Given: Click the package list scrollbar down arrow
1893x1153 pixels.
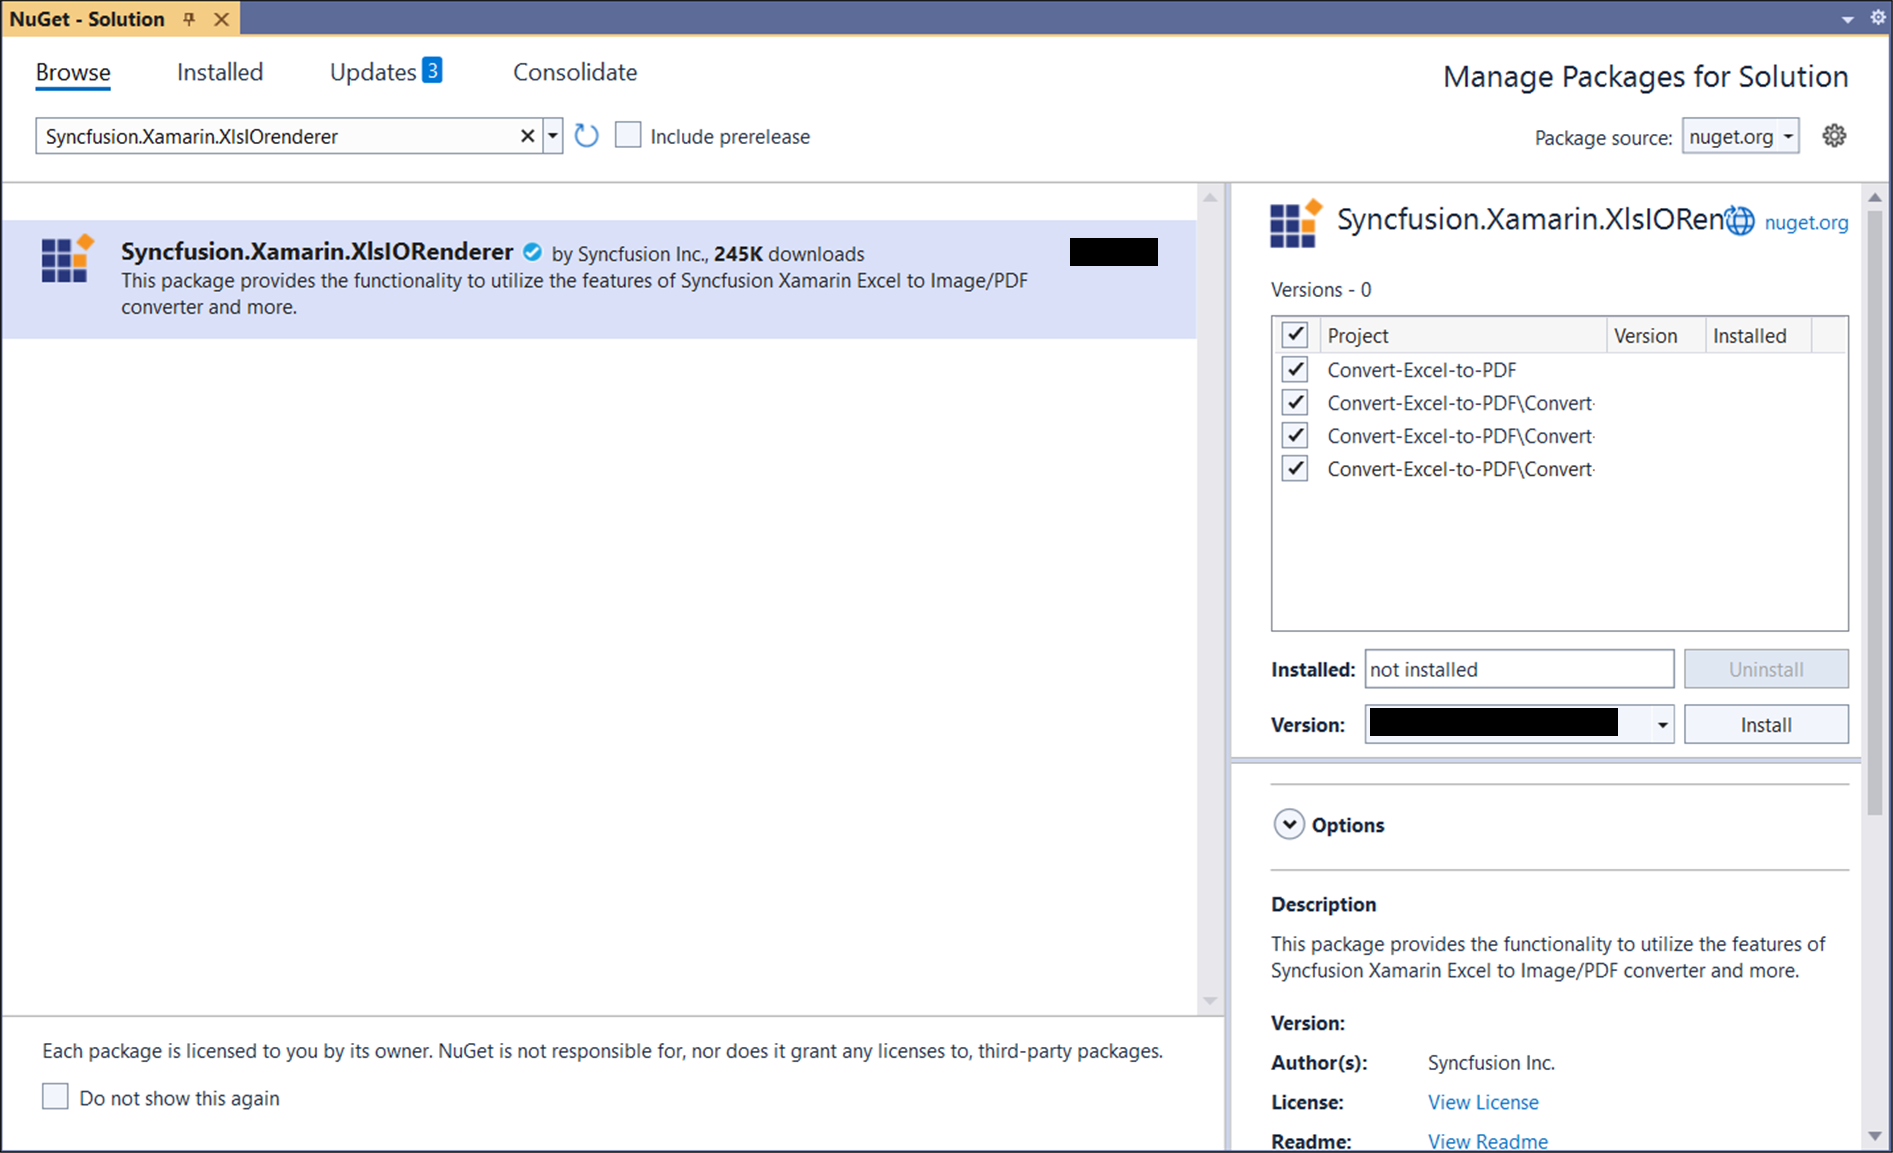Looking at the screenshot, I should click(1210, 1001).
